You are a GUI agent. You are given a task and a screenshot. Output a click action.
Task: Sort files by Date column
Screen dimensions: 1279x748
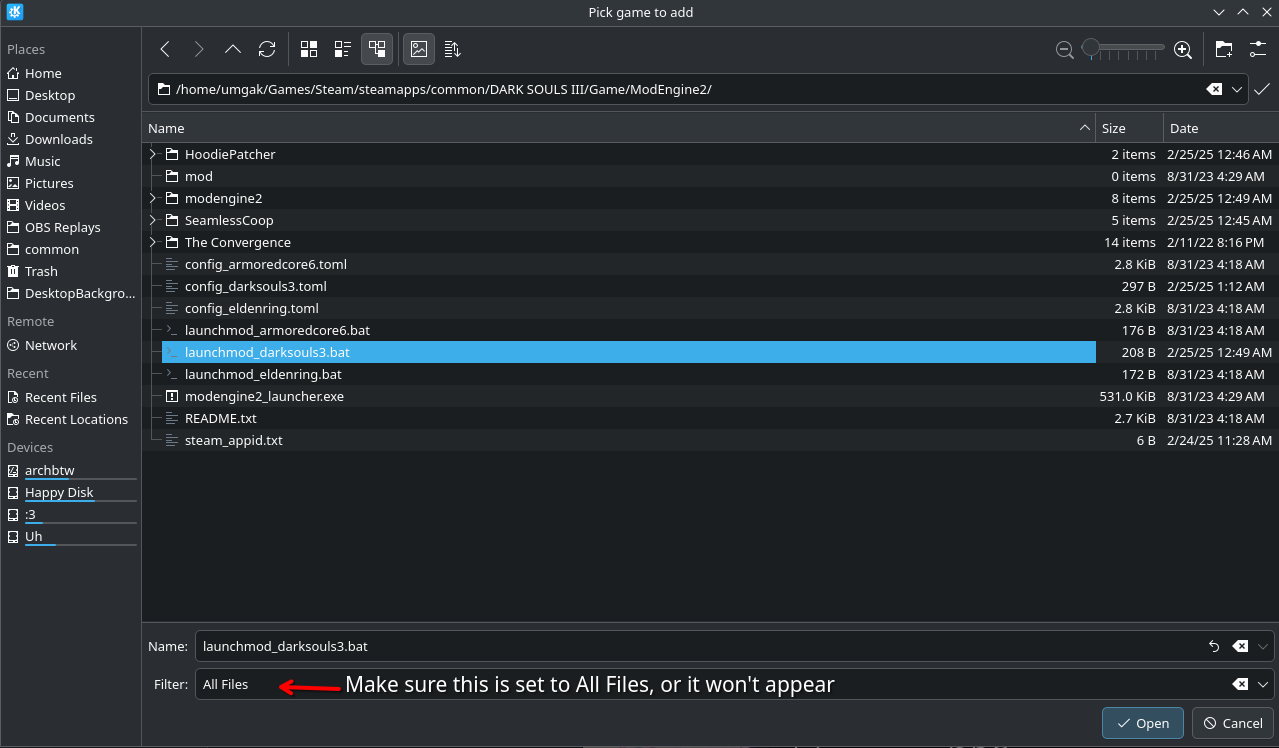coord(1221,128)
